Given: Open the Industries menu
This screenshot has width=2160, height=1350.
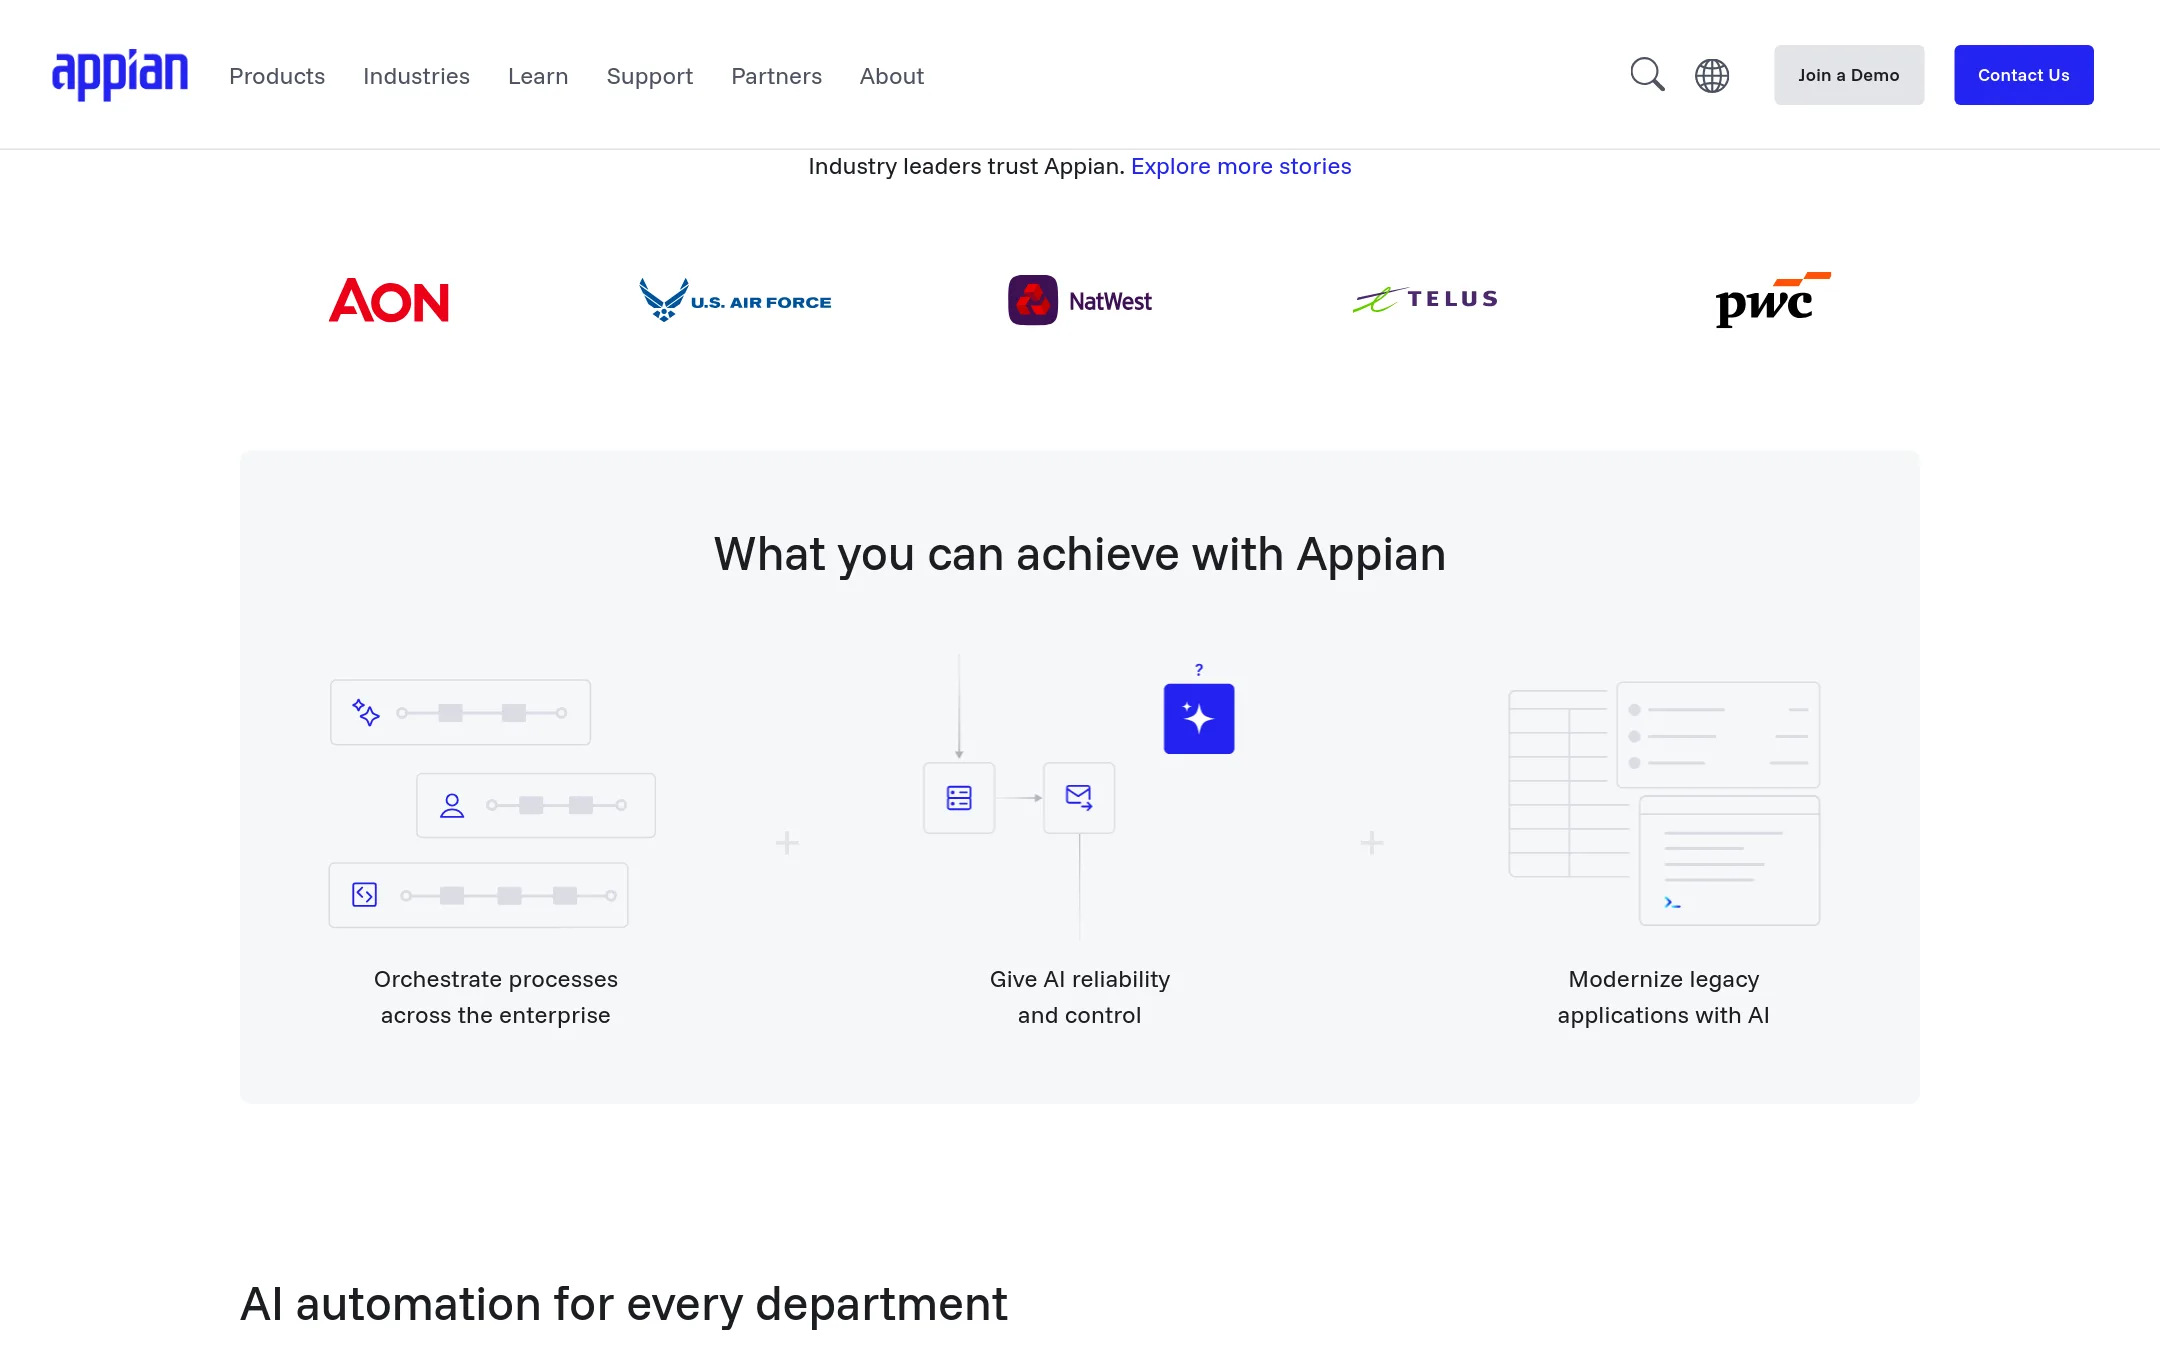Looking at the screenshot, I should point(416,76).
